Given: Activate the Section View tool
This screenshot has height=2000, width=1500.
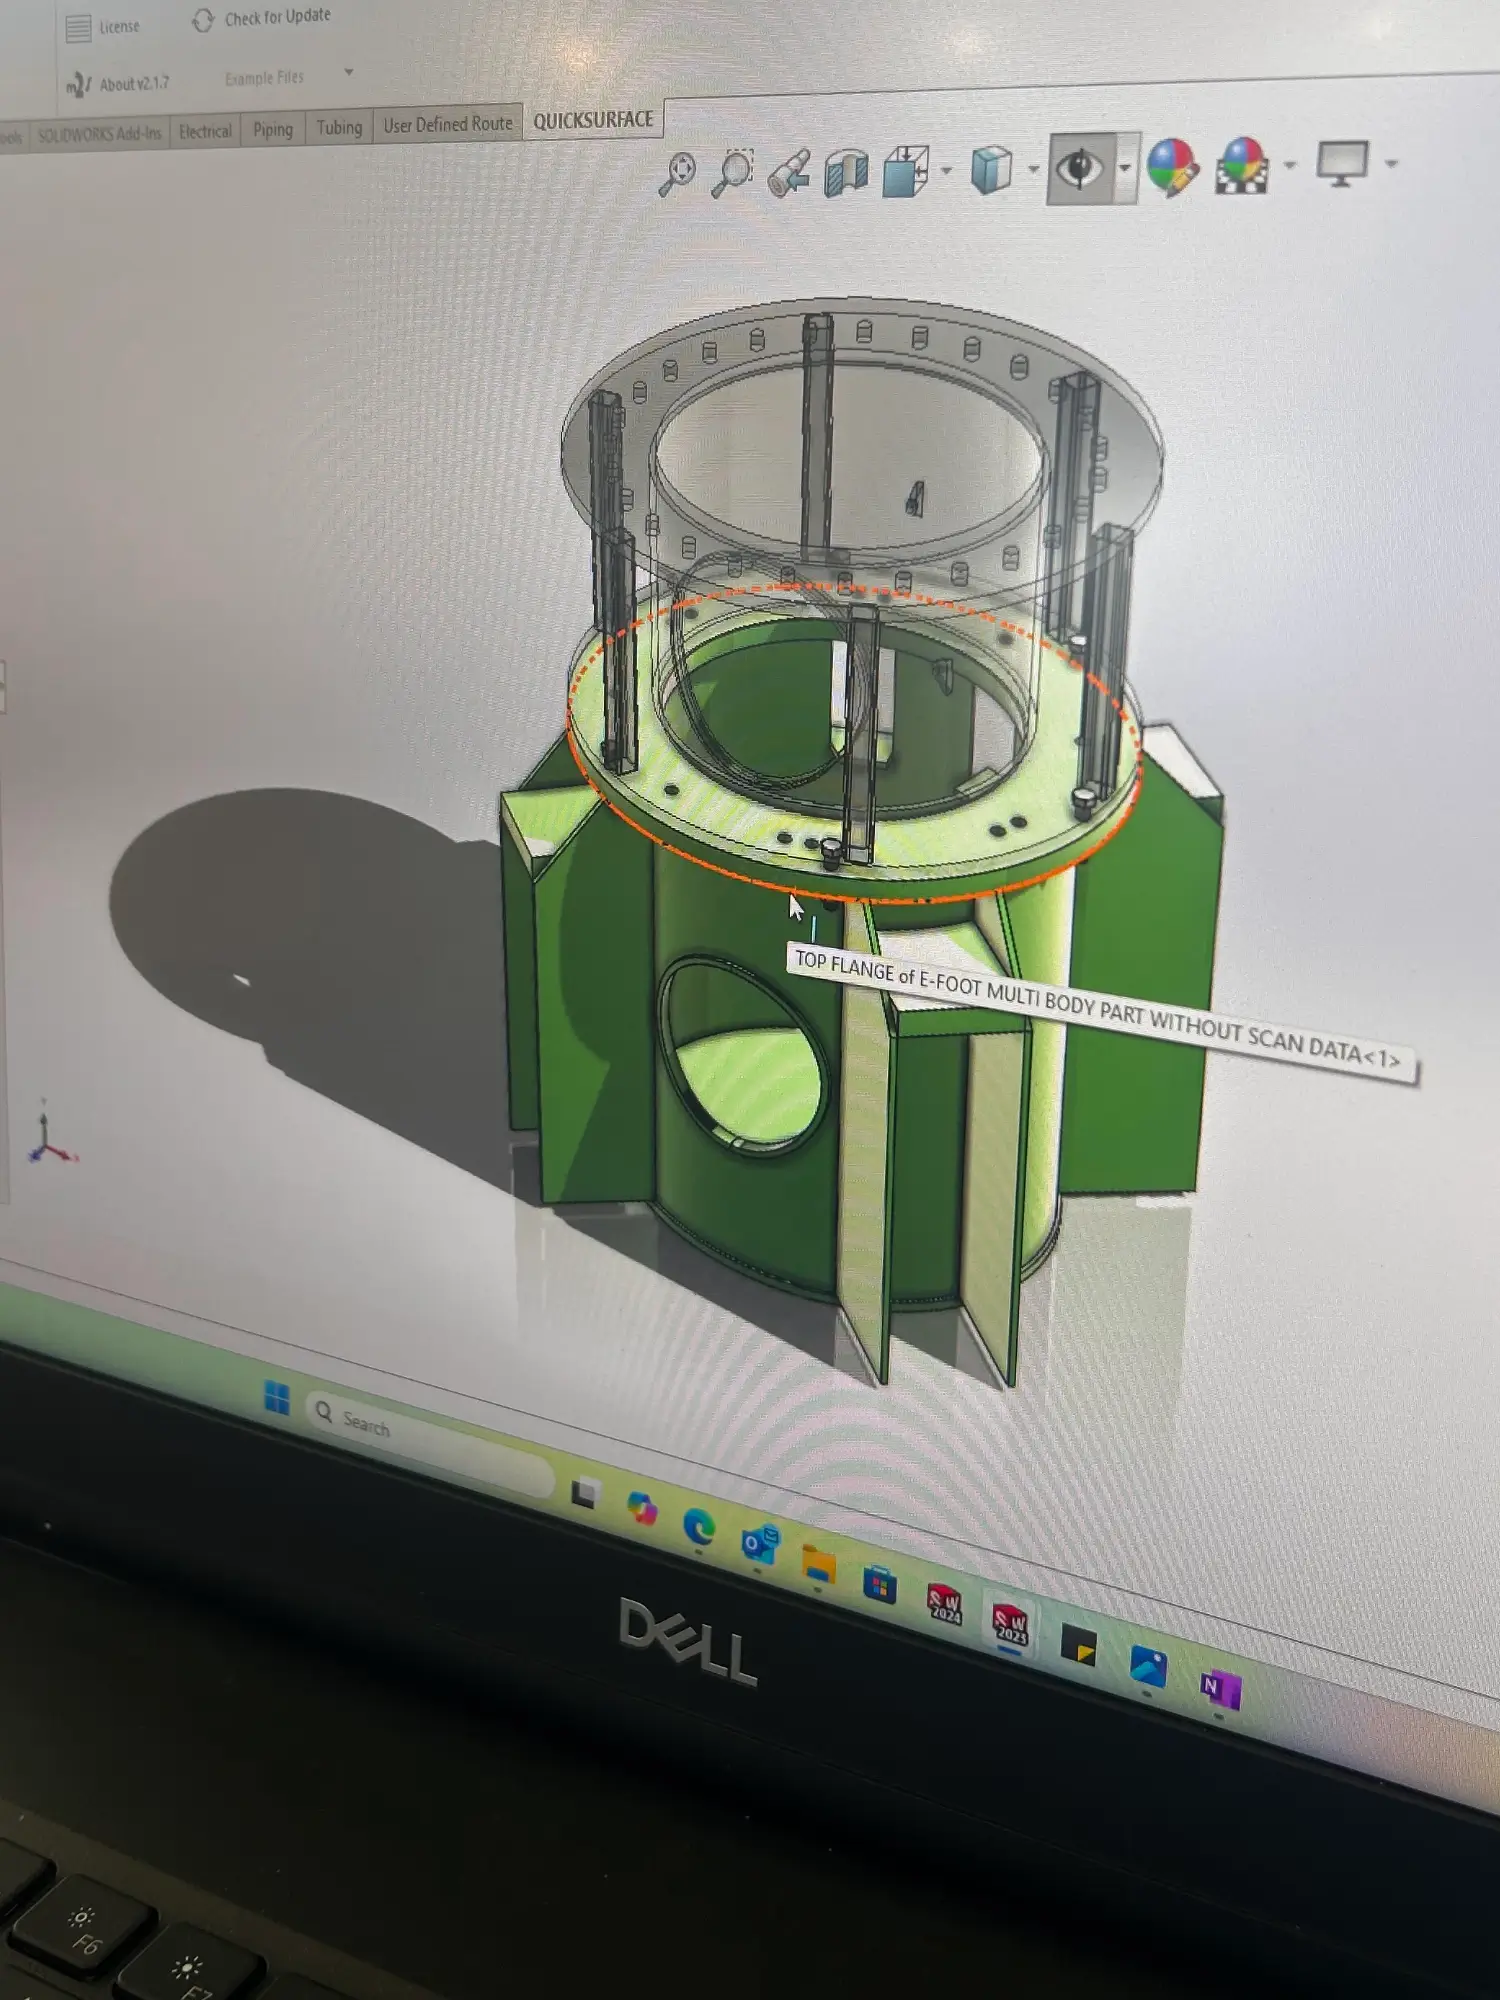Looking at the screenshot, I should [846, 171].
